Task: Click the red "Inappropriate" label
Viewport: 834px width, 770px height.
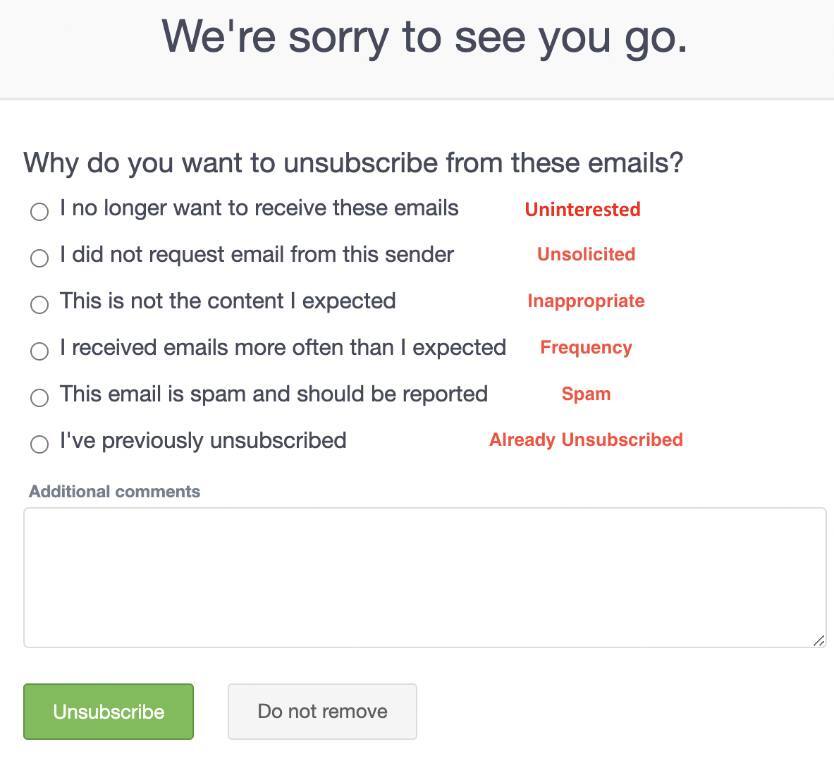Action: click(x=586, y=301)
